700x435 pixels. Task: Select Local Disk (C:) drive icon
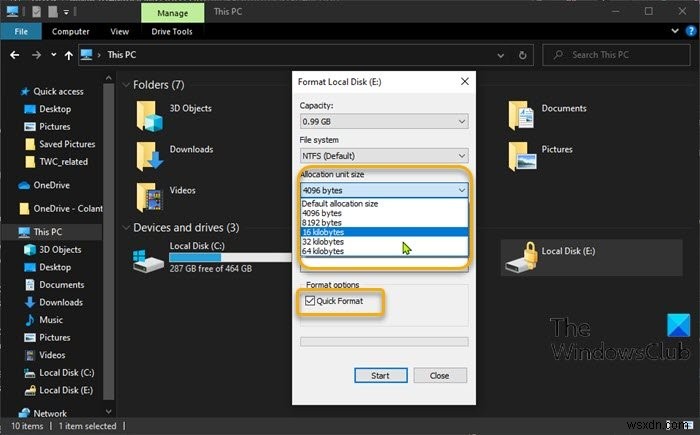click(148, 261)
